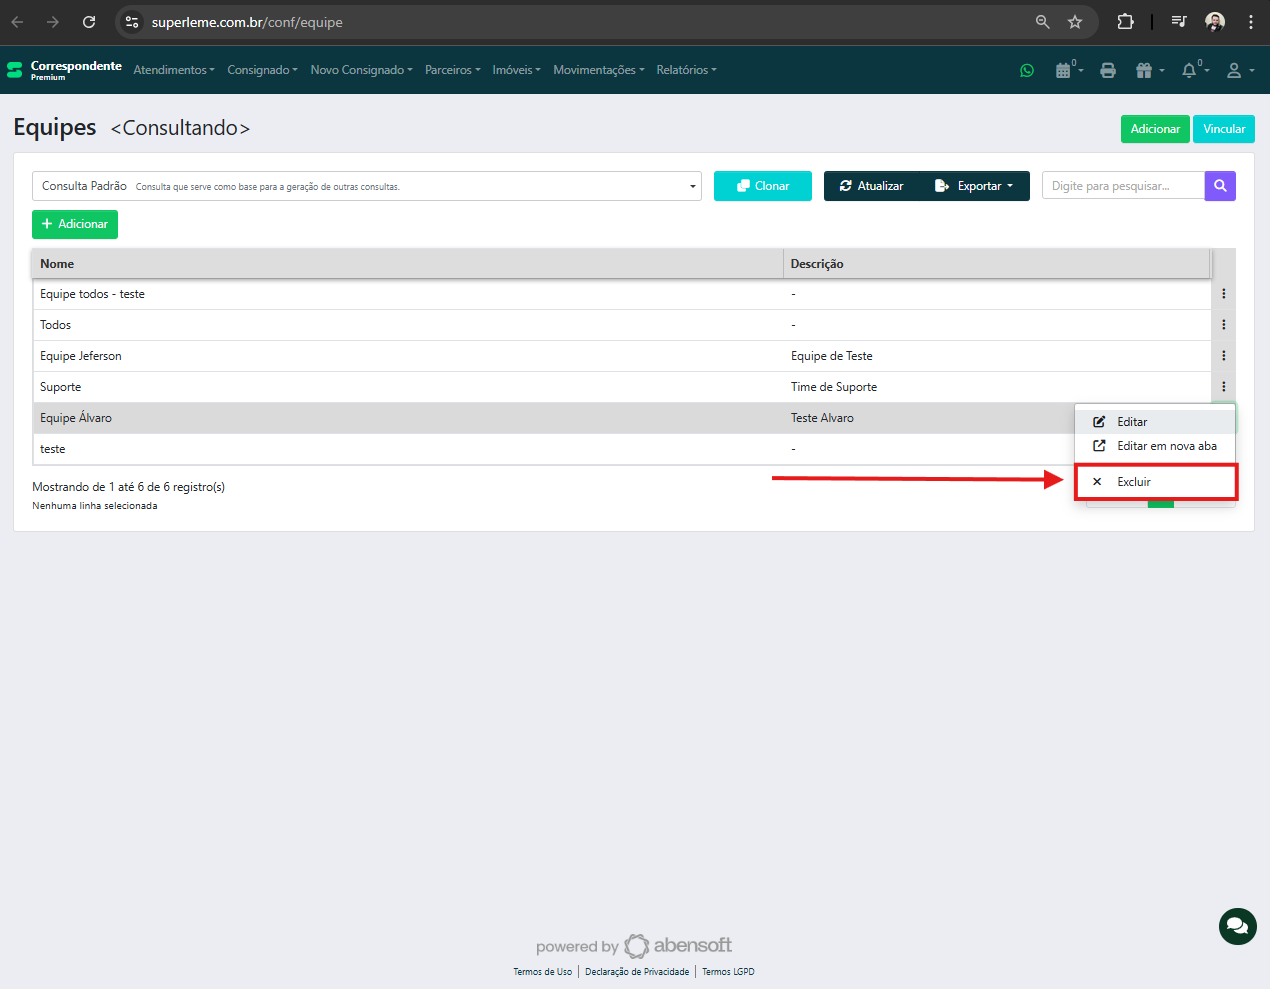Open the Atendimentos menu
The width and height of the screenshot is (1270, 989).
coord(173,70)
